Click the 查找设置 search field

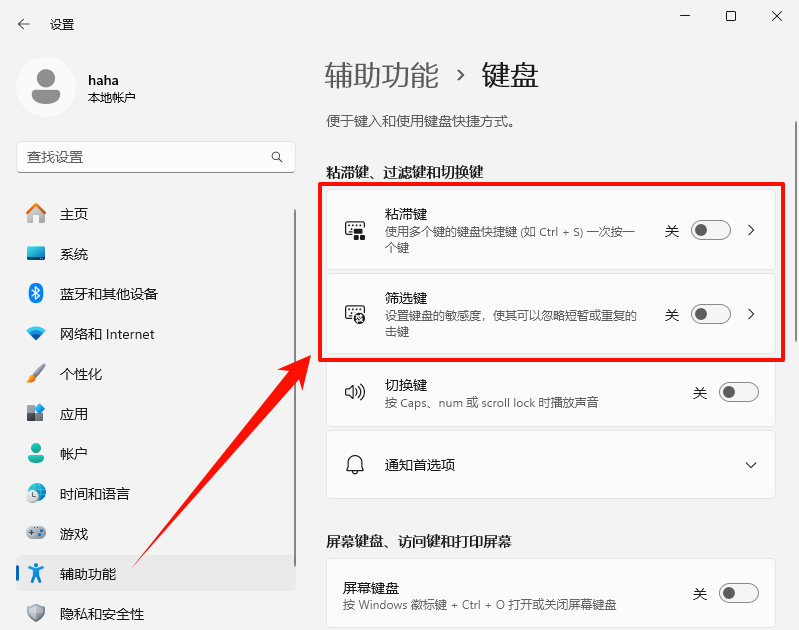[x=156, y=157]
